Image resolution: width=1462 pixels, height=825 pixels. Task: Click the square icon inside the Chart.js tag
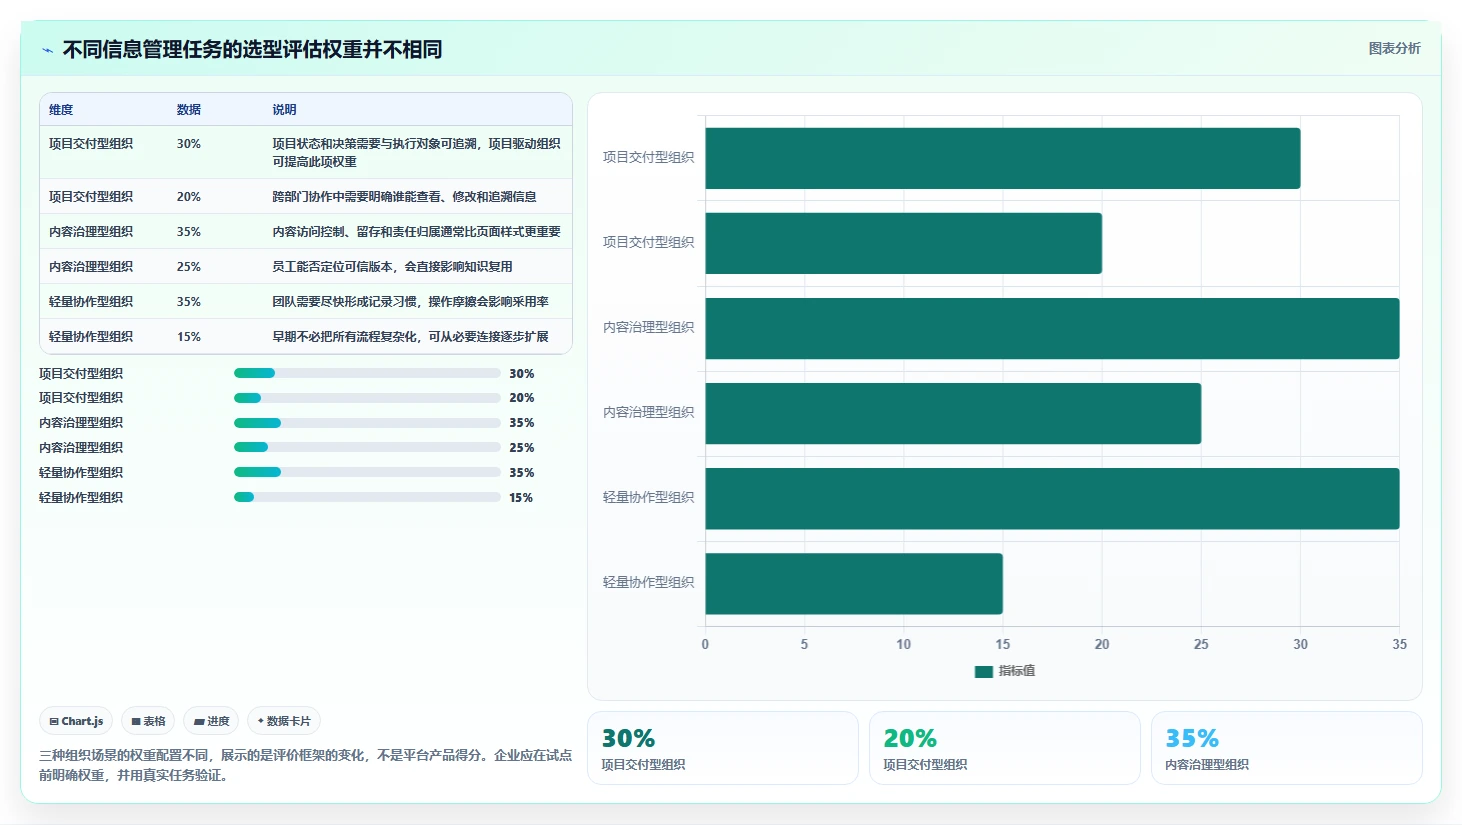point(54,721)
